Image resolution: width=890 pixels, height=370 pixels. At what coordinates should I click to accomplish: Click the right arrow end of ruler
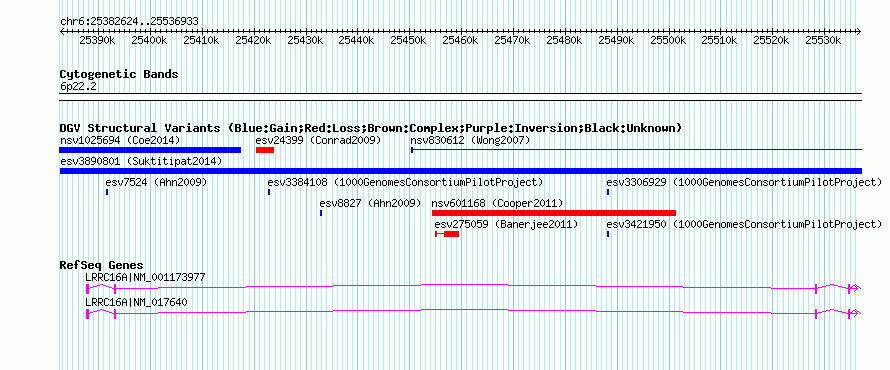click(x=859, y=32)
